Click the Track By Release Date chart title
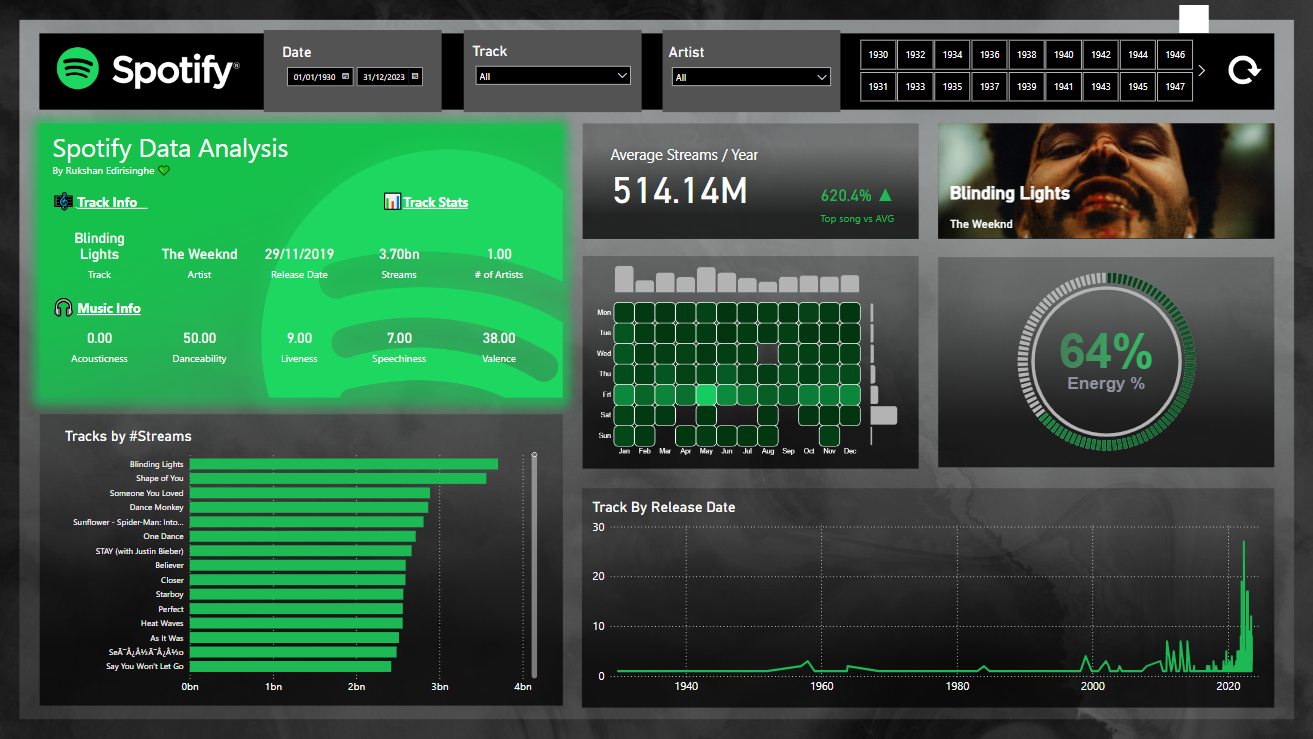Screen dimensions: 1313x739 (664, 507)
